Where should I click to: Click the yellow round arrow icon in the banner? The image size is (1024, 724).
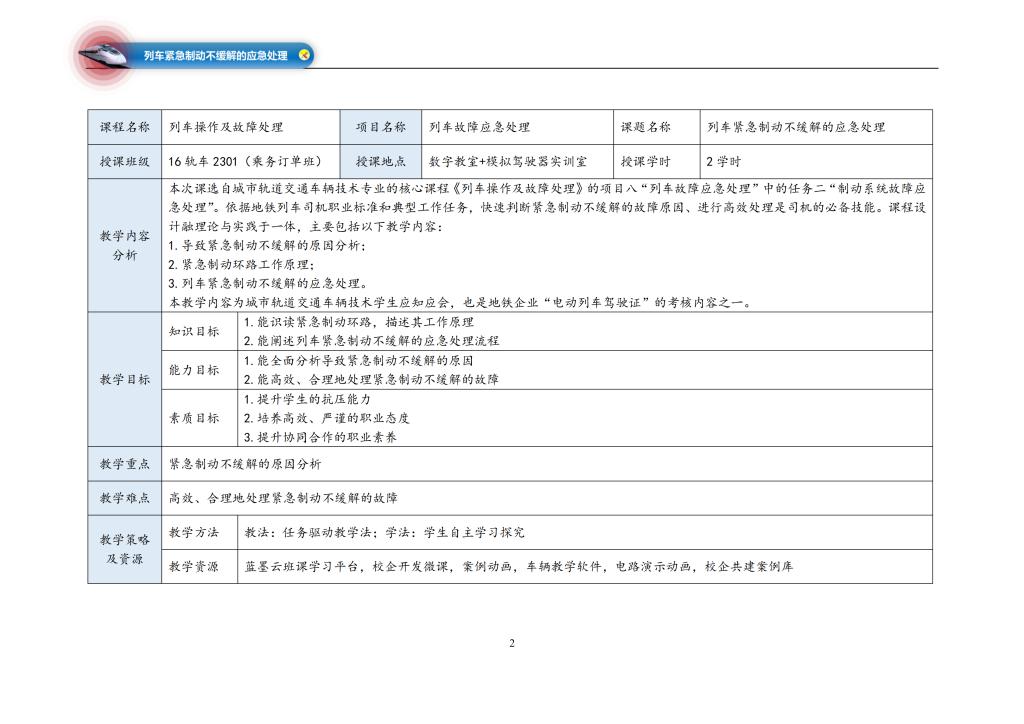[x=305, y=55]
